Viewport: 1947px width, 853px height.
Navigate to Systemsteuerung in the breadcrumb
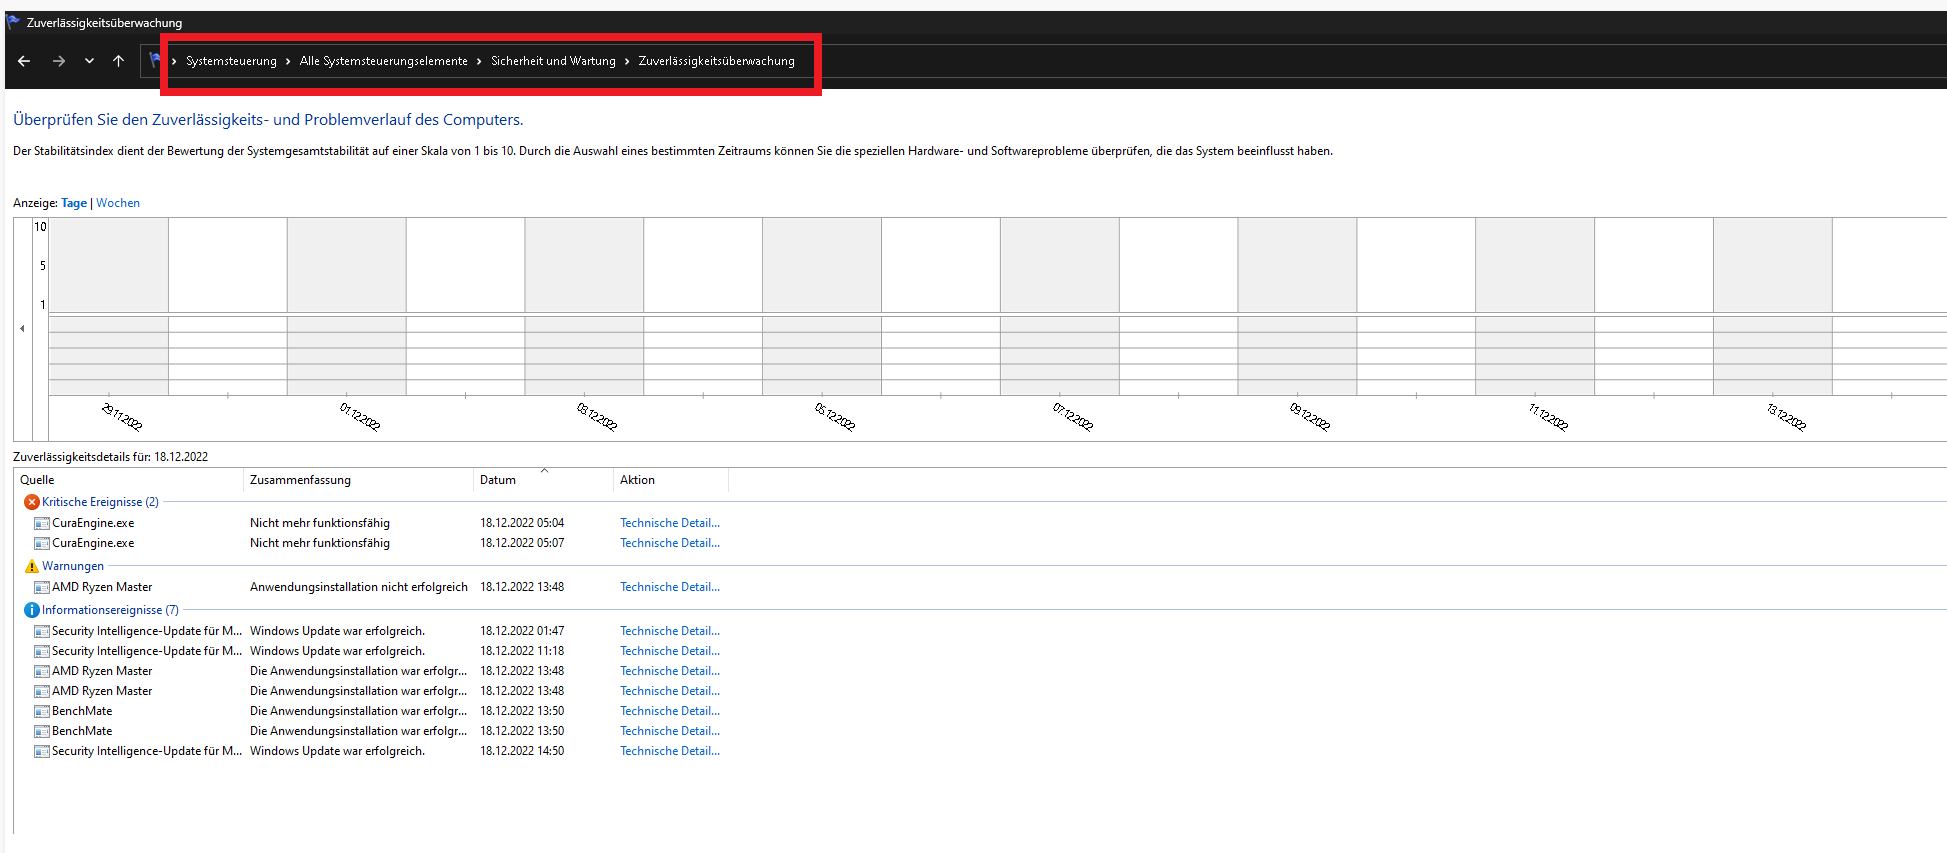[x=231, y=61]
